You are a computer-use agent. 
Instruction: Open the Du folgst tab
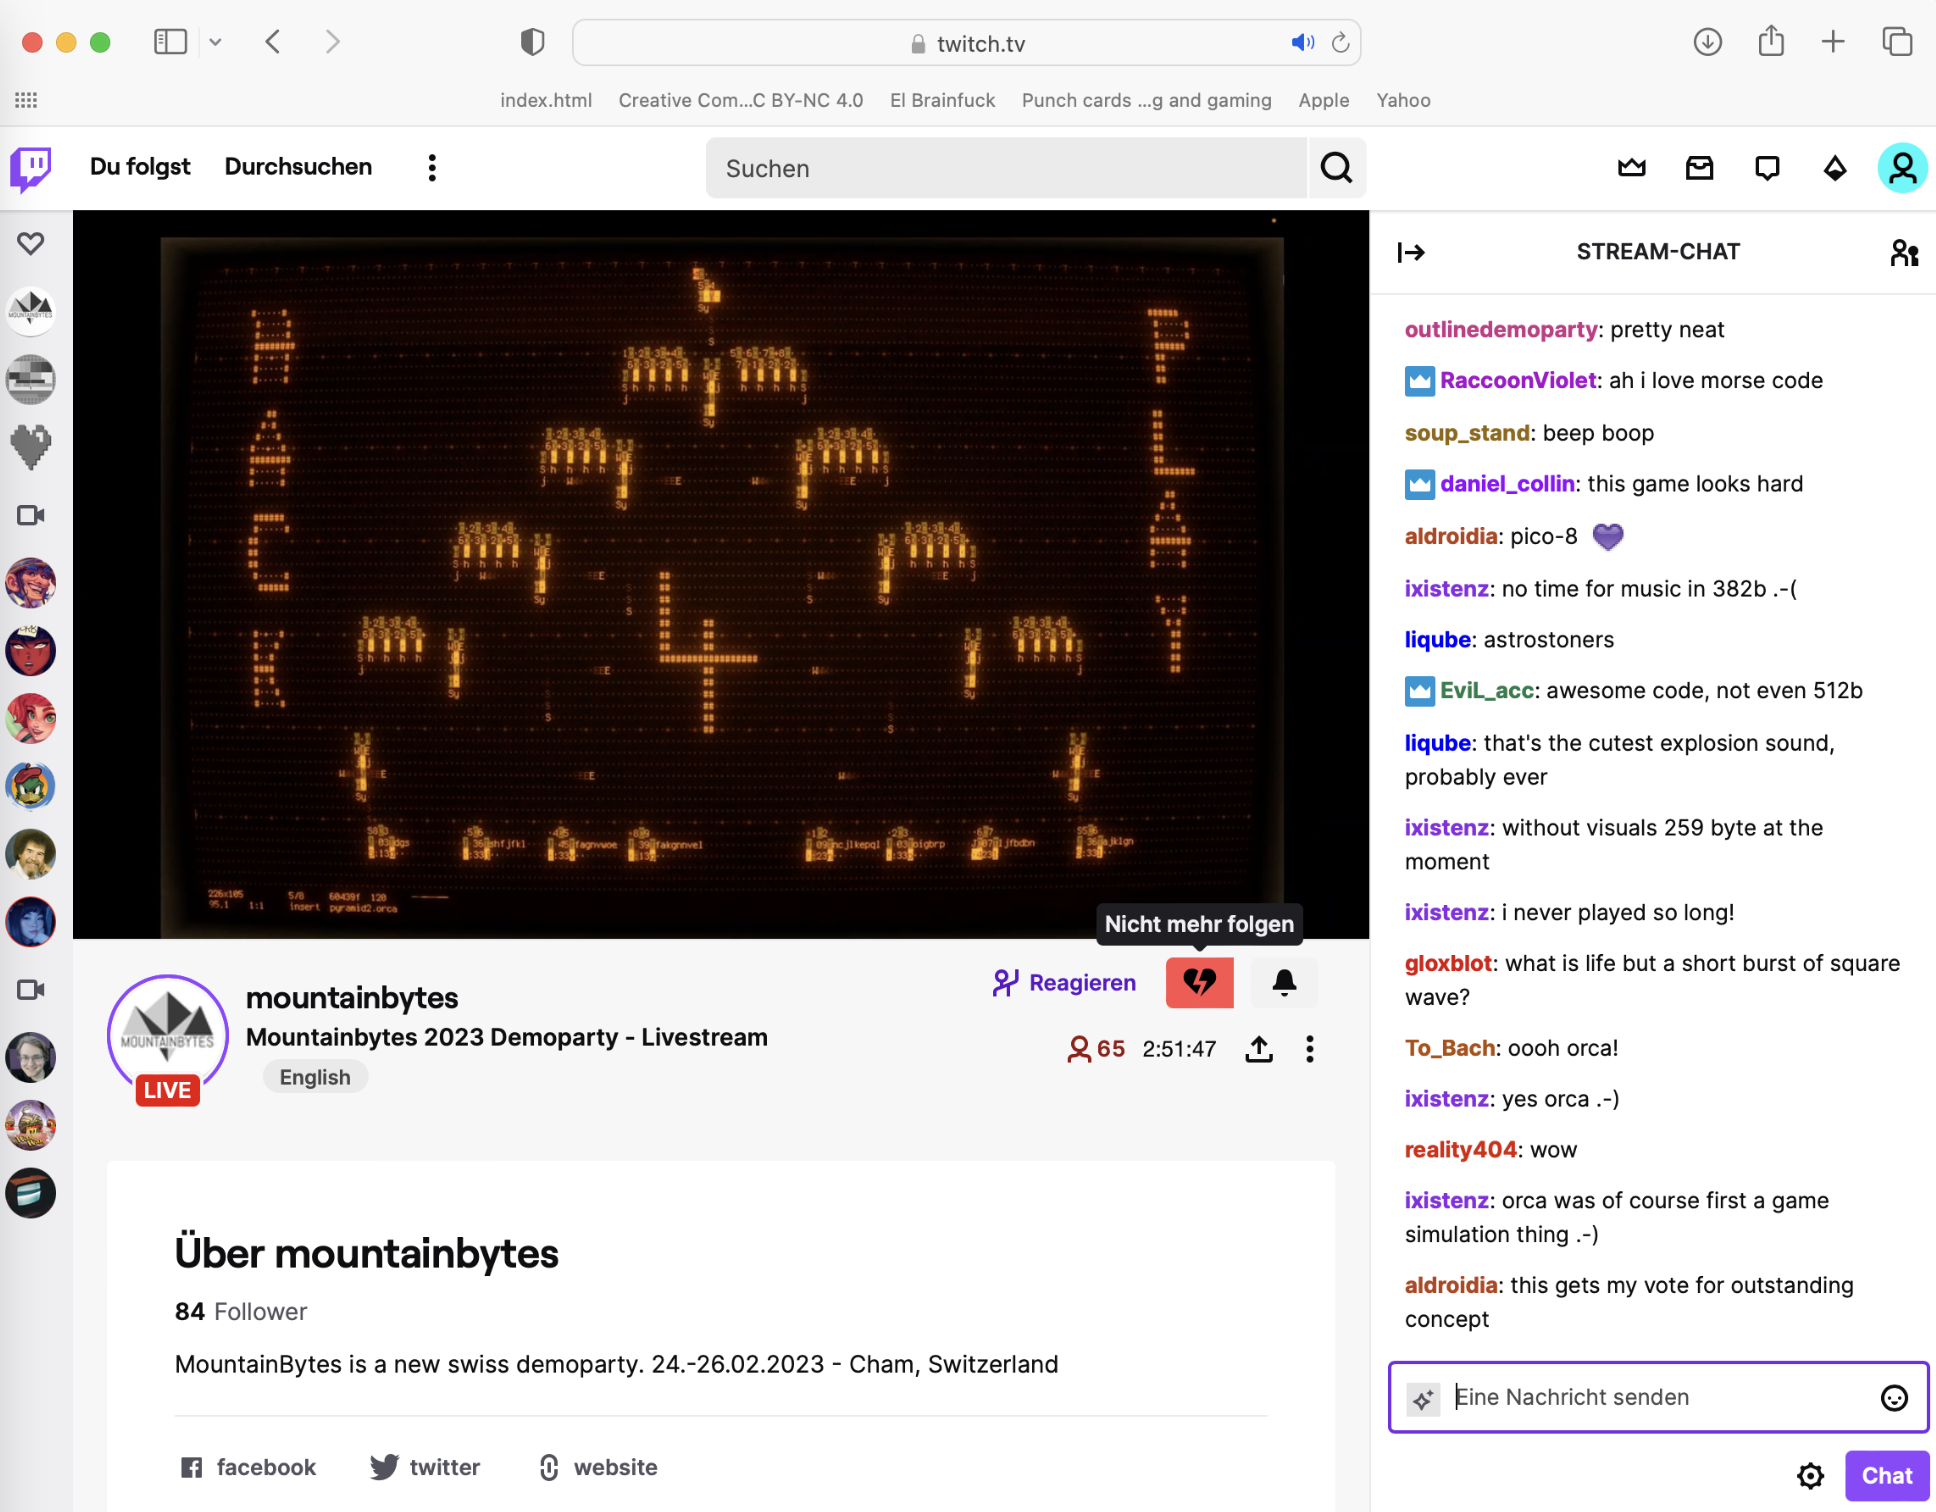tap(140, 167)
